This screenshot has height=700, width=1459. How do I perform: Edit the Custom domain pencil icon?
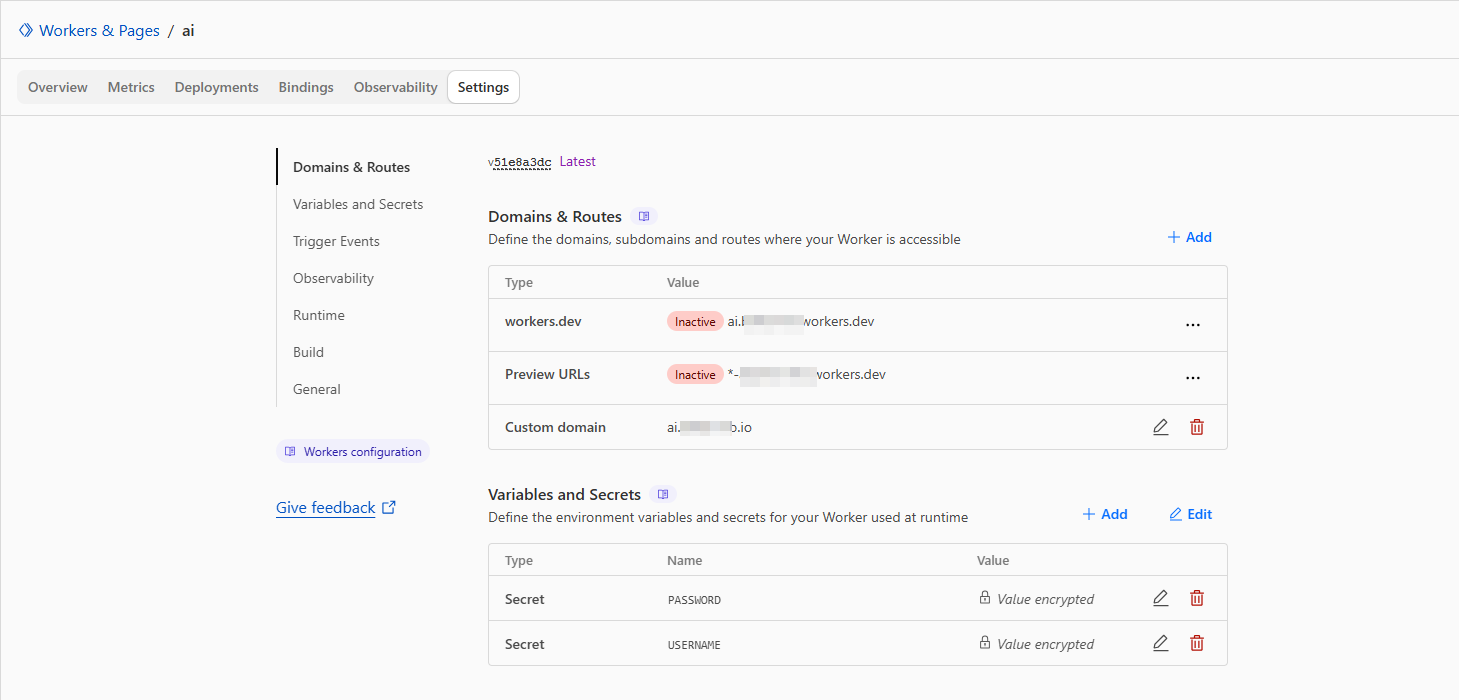coord(1160,427)
